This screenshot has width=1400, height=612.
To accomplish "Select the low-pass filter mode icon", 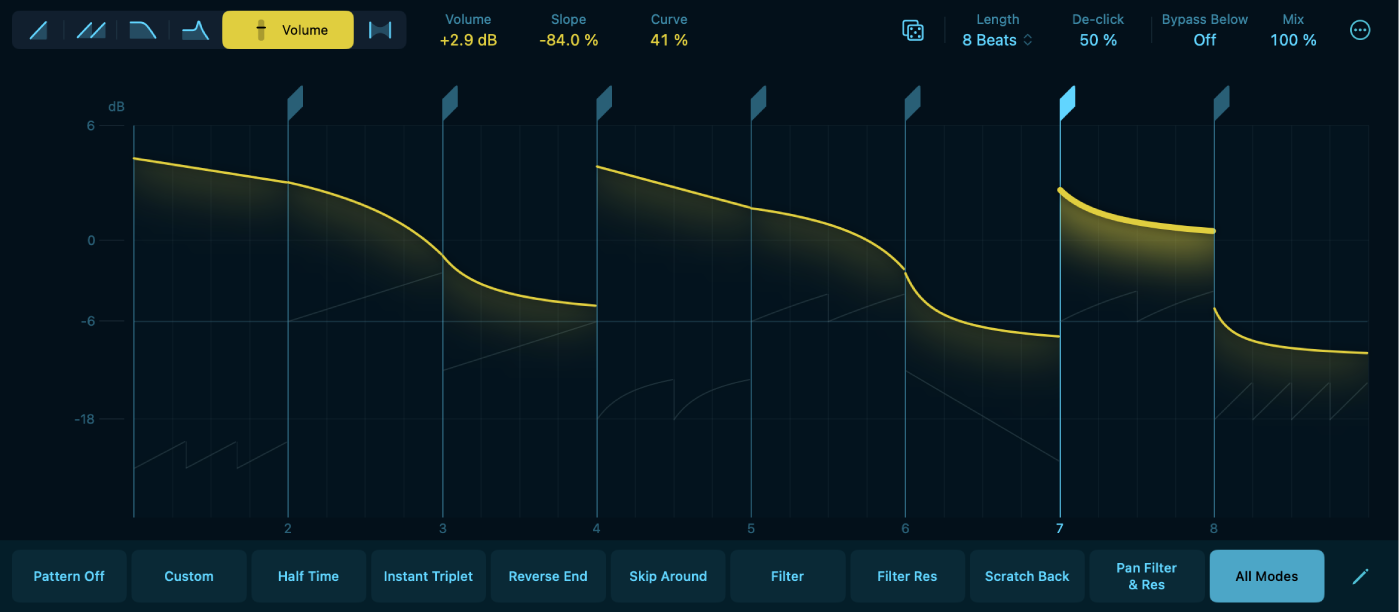I will (x=143, y=30).
